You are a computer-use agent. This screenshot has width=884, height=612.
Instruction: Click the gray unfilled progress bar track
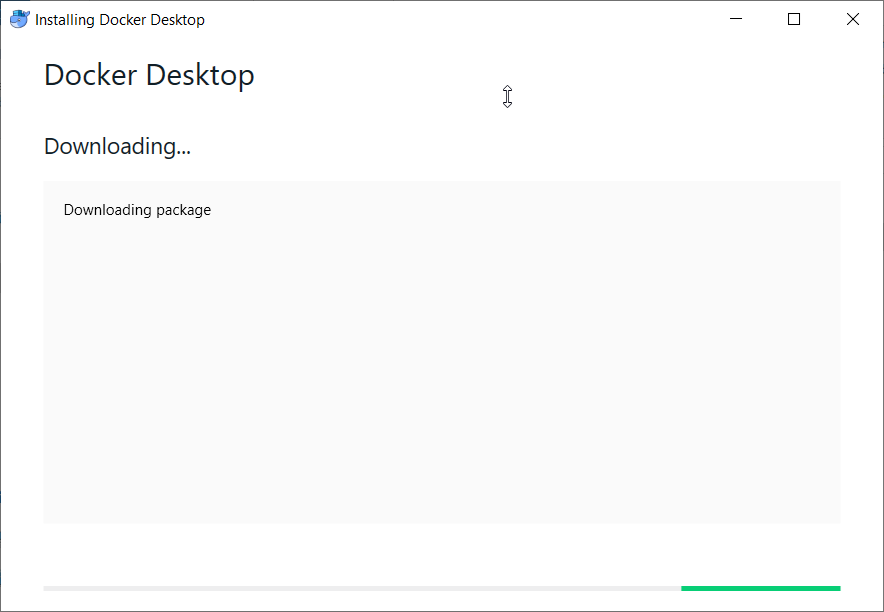360,588
